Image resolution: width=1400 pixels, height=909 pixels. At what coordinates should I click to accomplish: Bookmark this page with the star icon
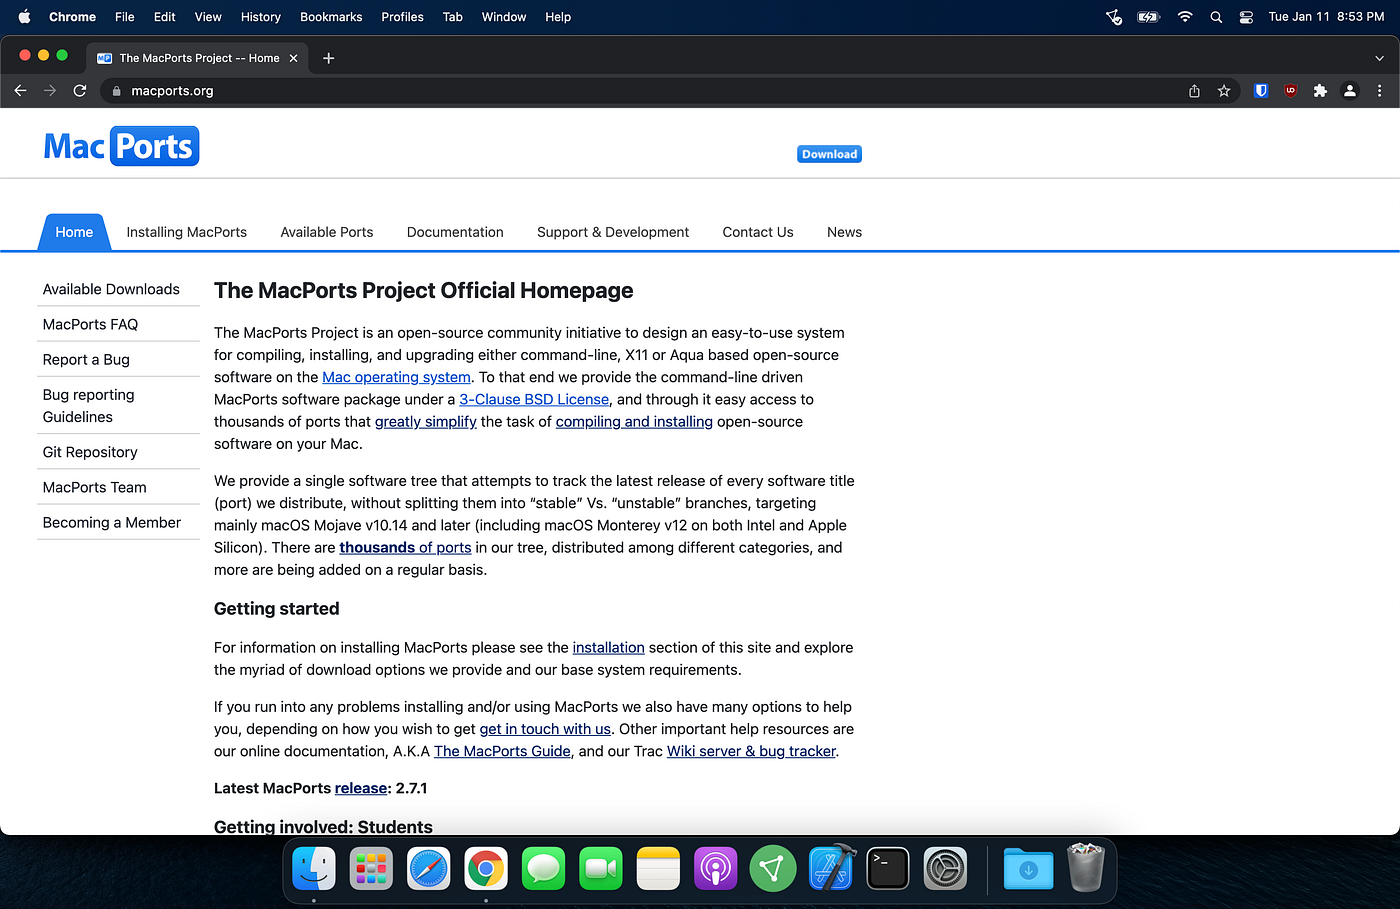1224,91
